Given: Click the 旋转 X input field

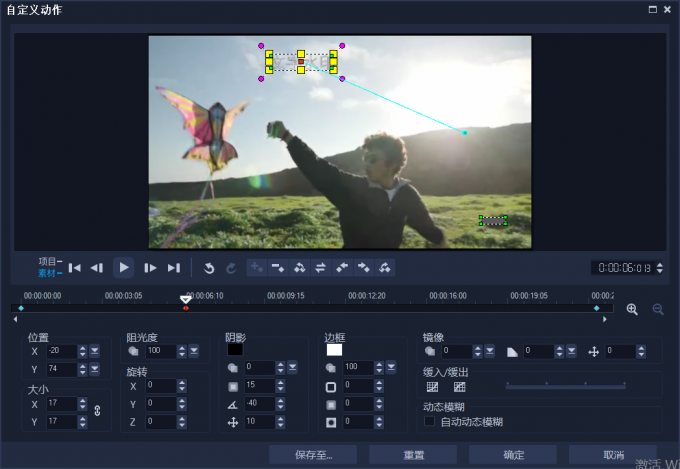Looking at the screenshot, I should point(160,385).
